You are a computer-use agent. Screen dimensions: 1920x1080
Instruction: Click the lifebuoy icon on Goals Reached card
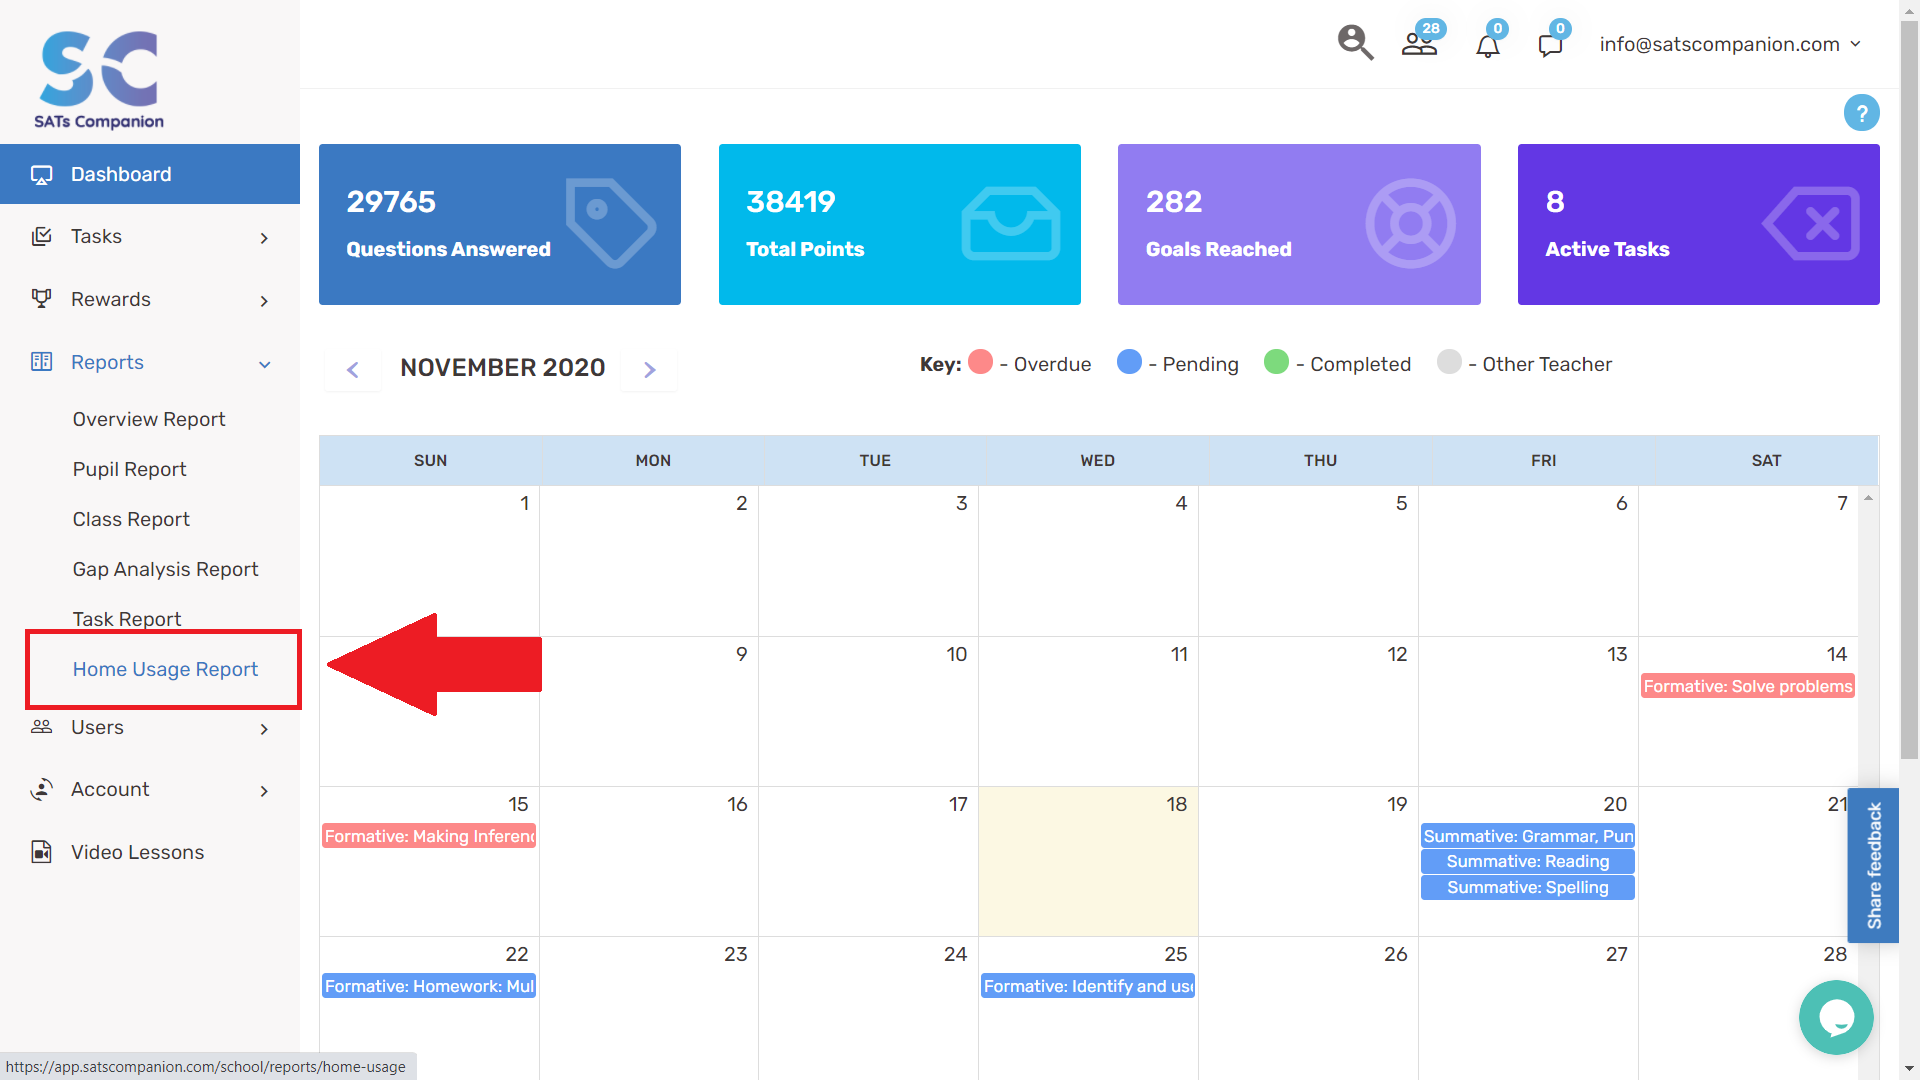point(1410,224)
